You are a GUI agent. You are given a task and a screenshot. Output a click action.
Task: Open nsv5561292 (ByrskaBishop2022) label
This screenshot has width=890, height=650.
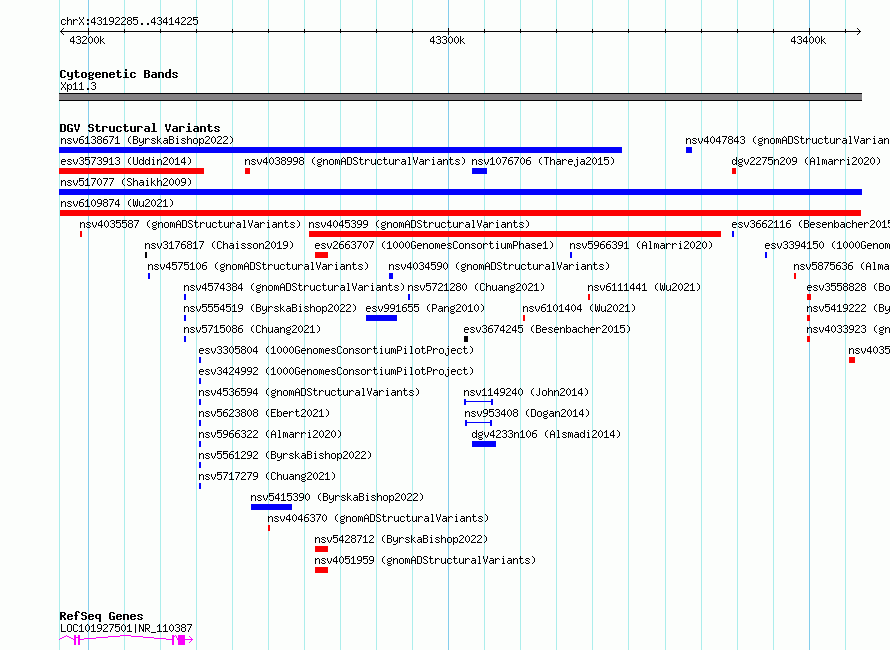click(285, 455)
